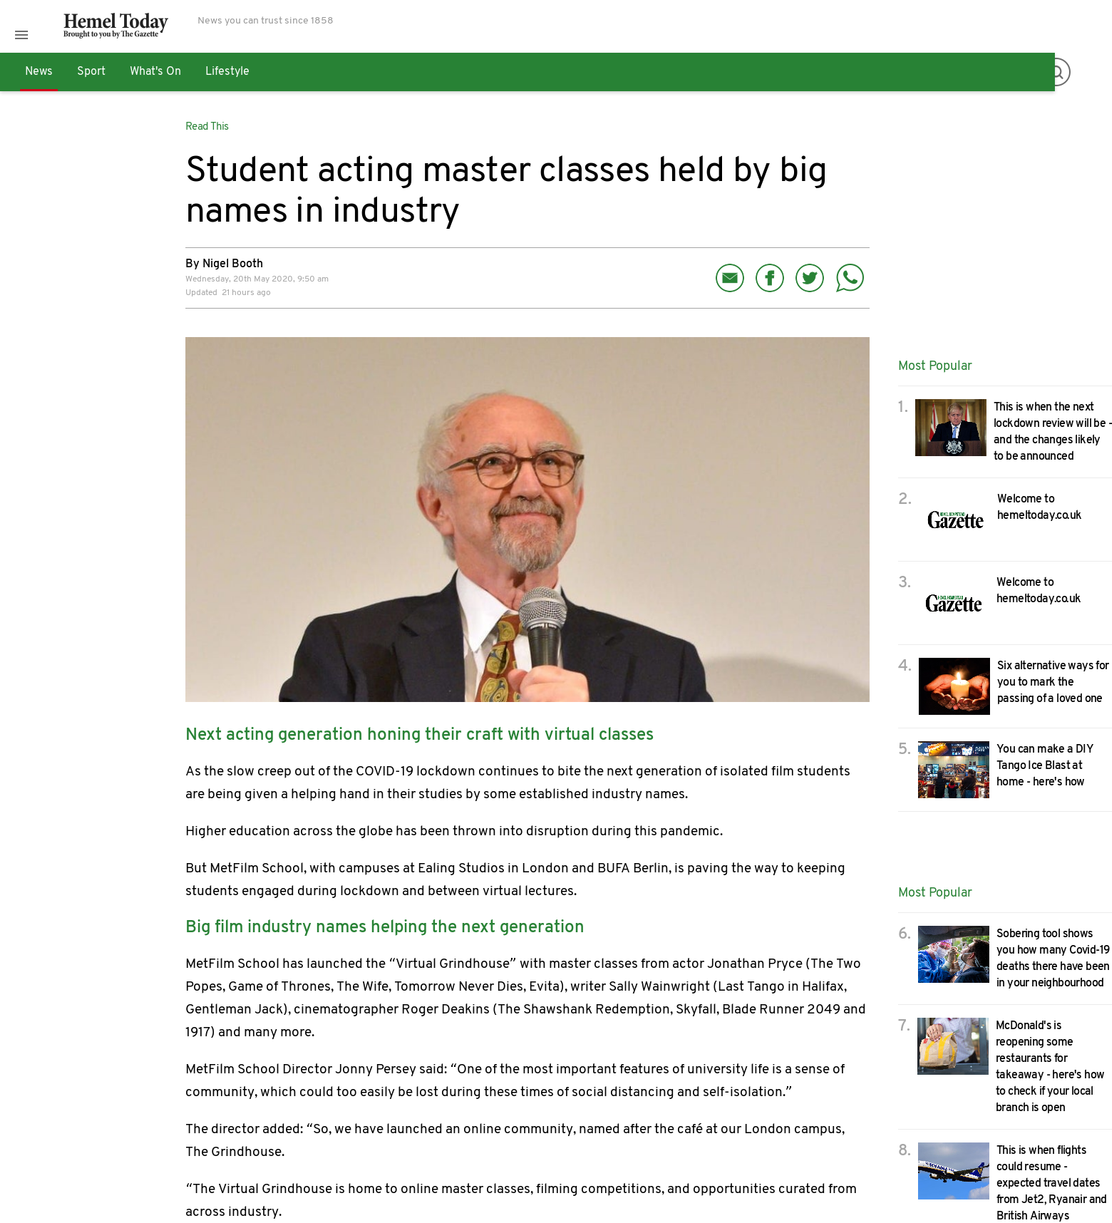This screenshot has height=1223, width=1112.
Task: Click the candle thumbnail for alternative ways
Action: pyautogui.click(x=954, y=686)
